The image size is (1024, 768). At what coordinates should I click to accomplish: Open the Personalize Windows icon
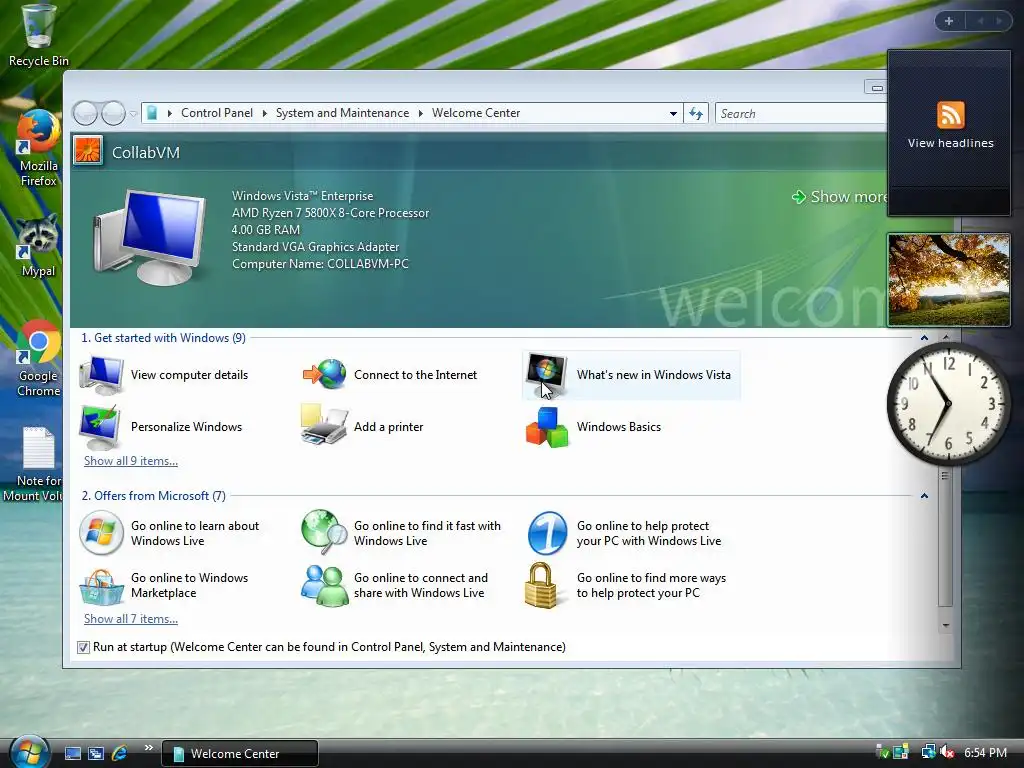tap(100, 426)
